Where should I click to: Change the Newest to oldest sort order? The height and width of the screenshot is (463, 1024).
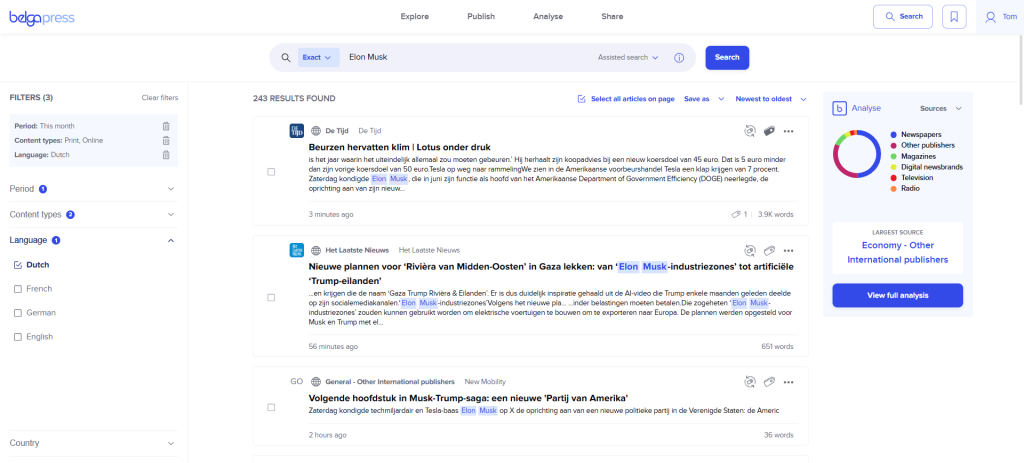(x=771, y=99)
